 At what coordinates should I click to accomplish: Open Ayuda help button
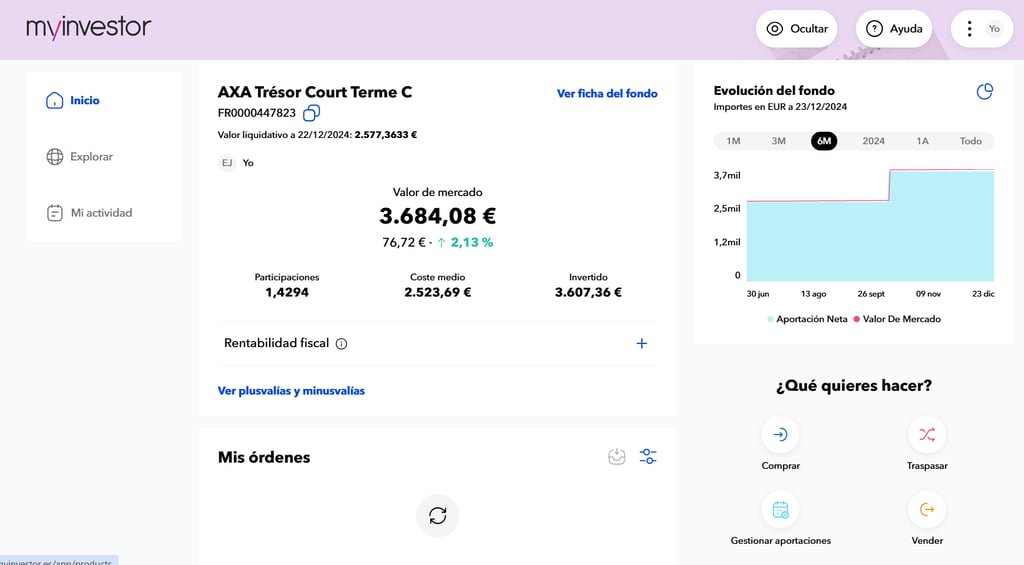pyautogui.click(x=894, y=29)
